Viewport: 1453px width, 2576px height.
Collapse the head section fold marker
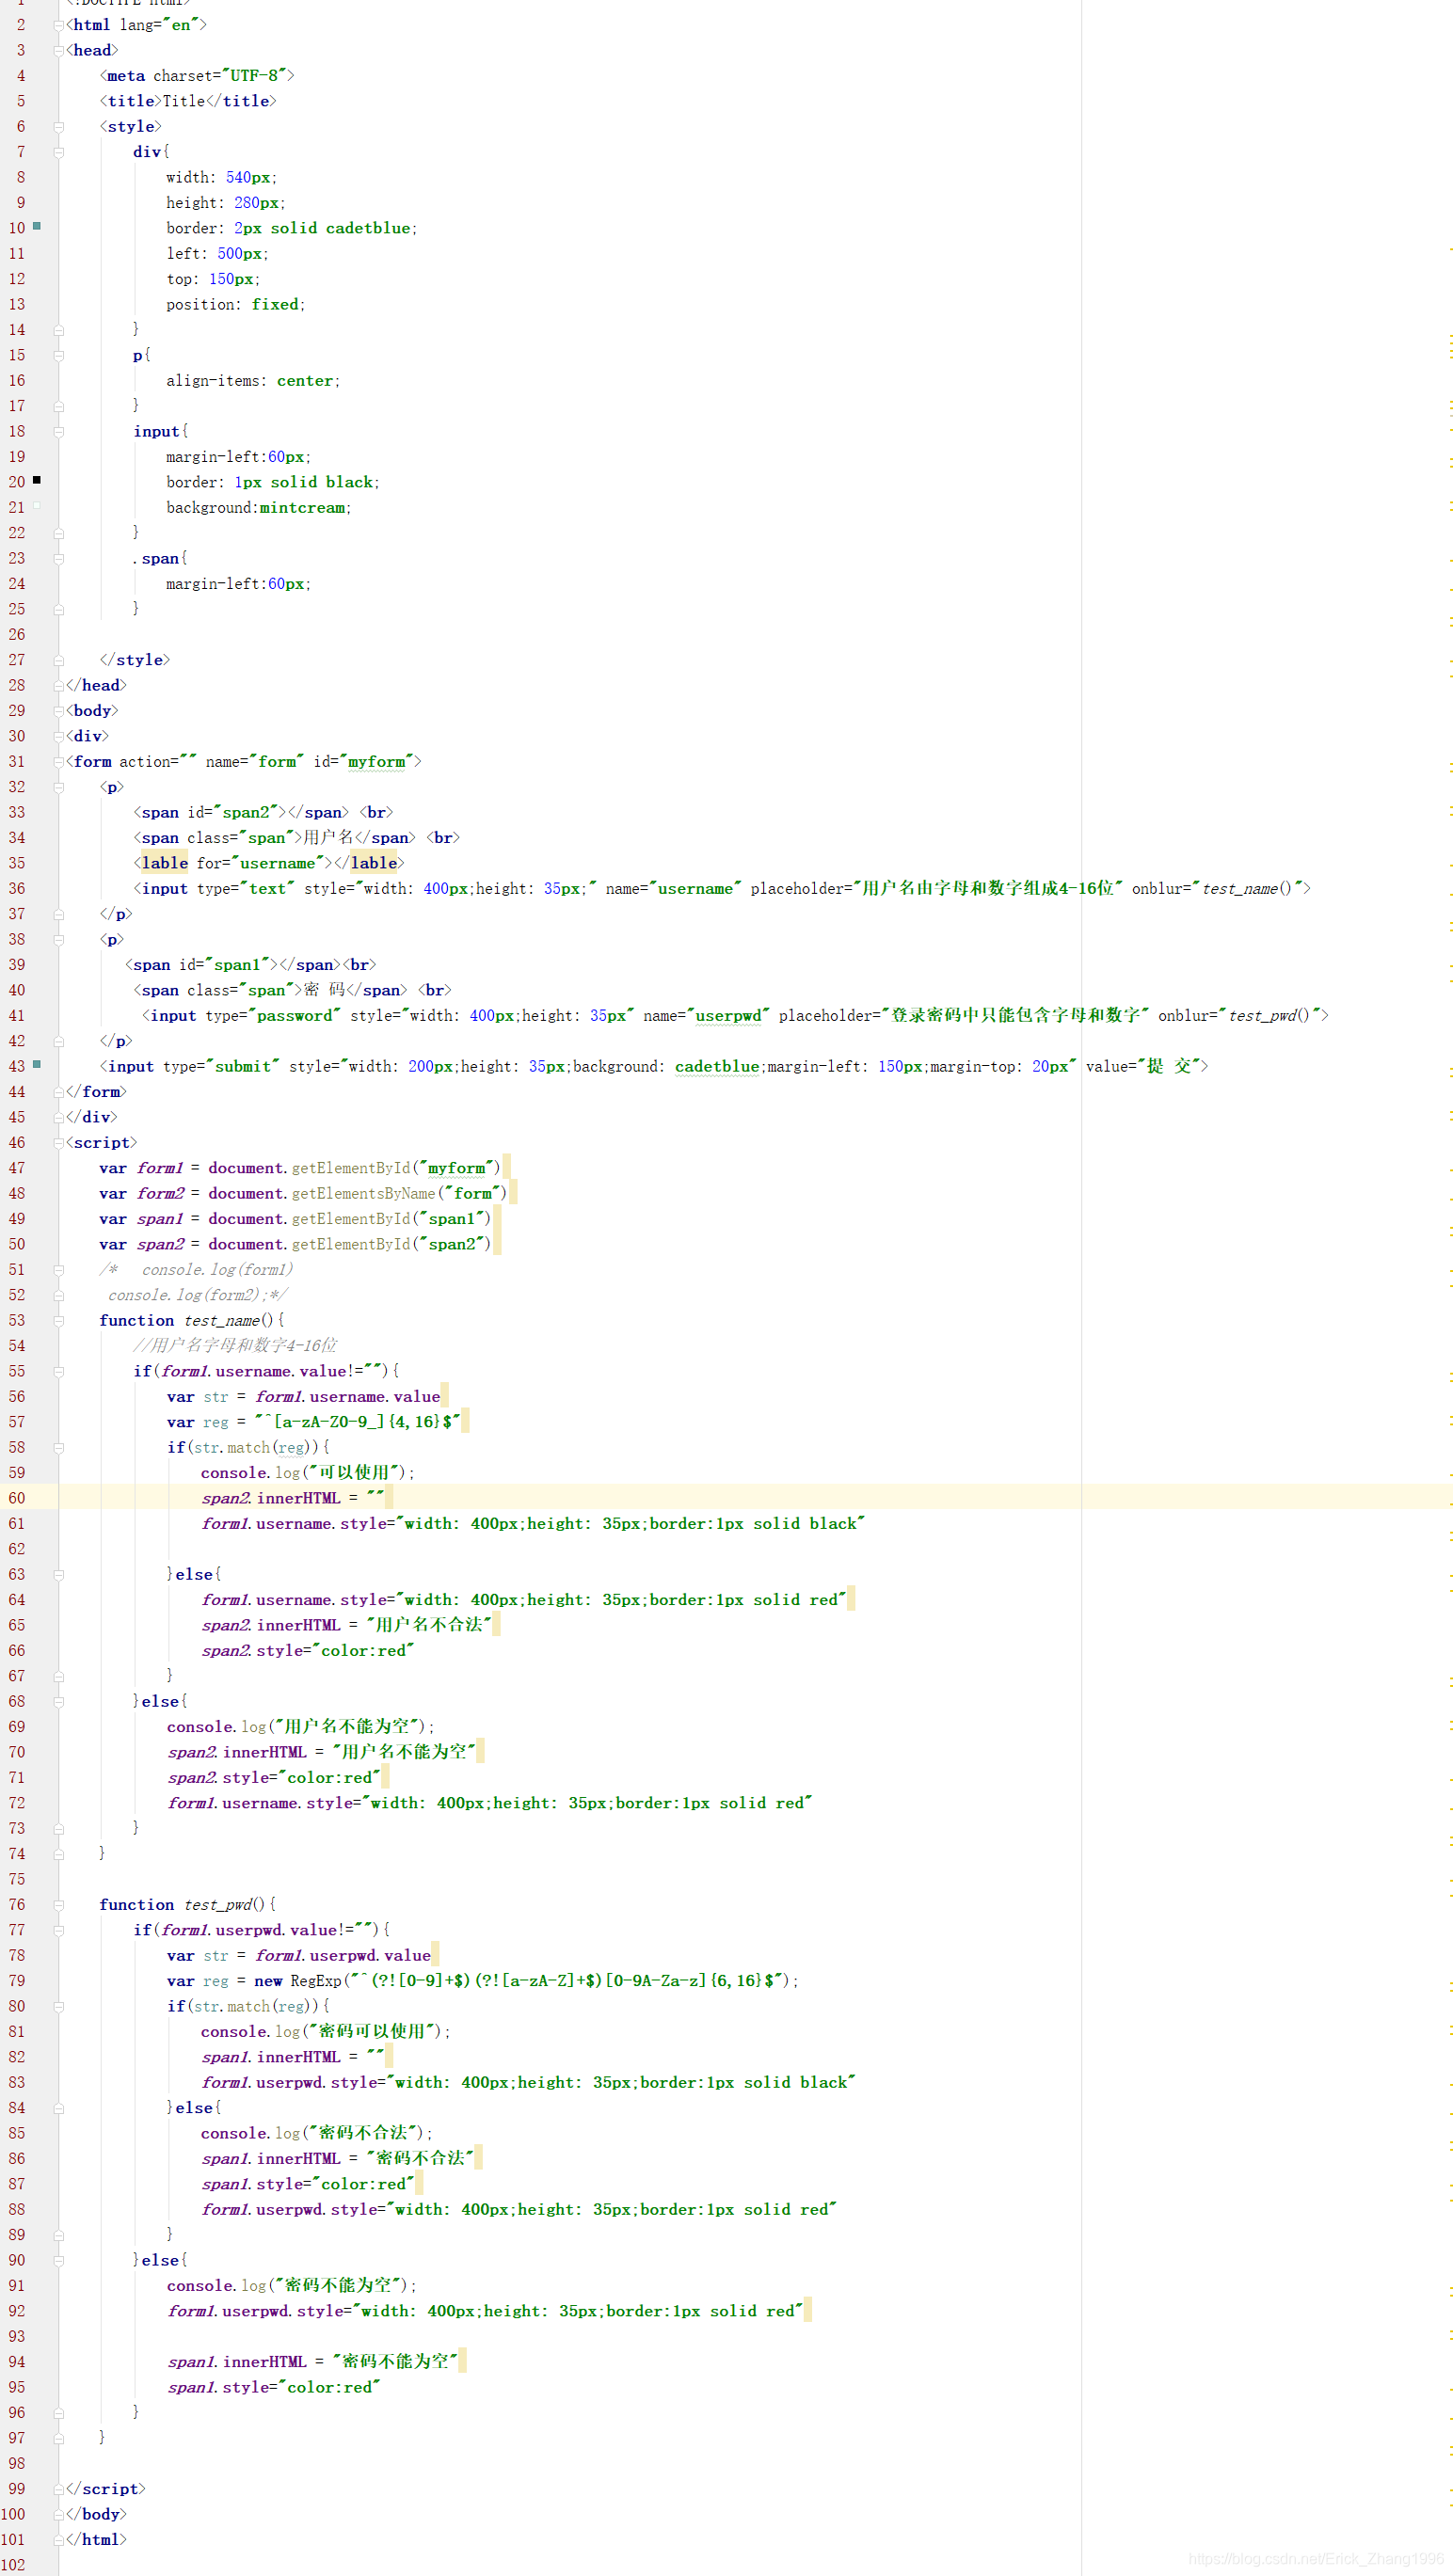[58, 51]
